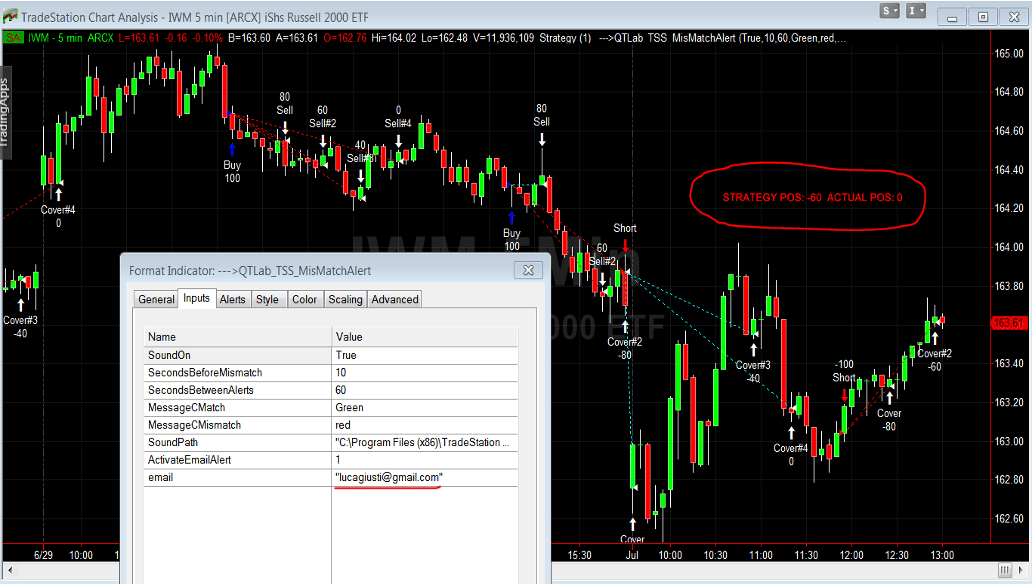
Task: Click the Sell#3 40 trade arrow
Action: click(x=361, y=176)
